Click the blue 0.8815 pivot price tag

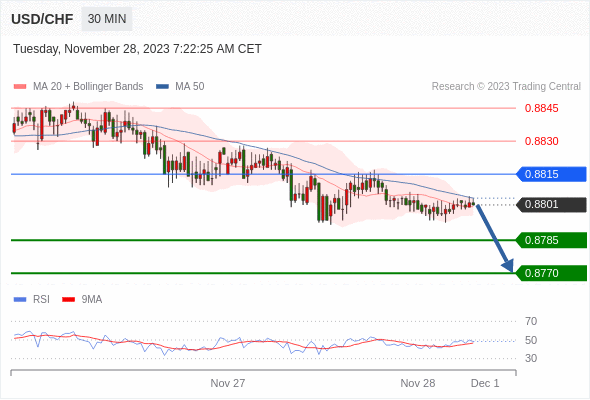[x=552, y=174]
